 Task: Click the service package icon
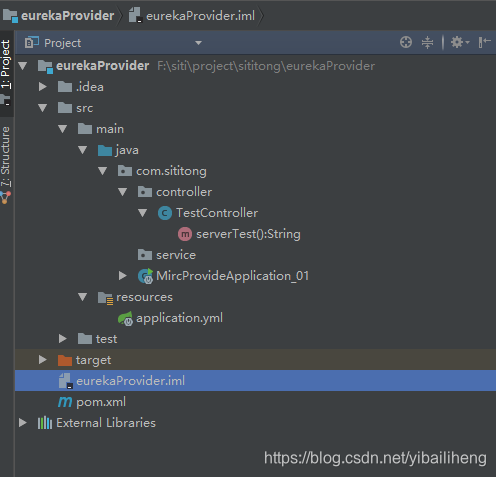click(x=145, y=255)
